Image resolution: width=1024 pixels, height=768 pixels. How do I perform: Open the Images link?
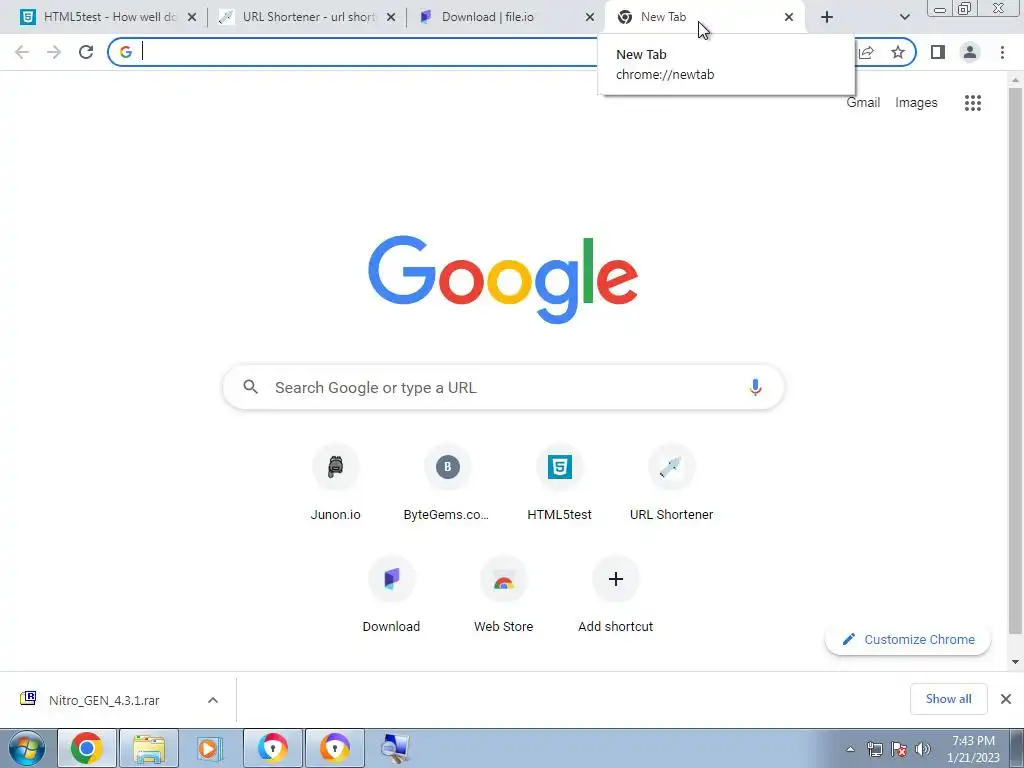click(916, 103)
